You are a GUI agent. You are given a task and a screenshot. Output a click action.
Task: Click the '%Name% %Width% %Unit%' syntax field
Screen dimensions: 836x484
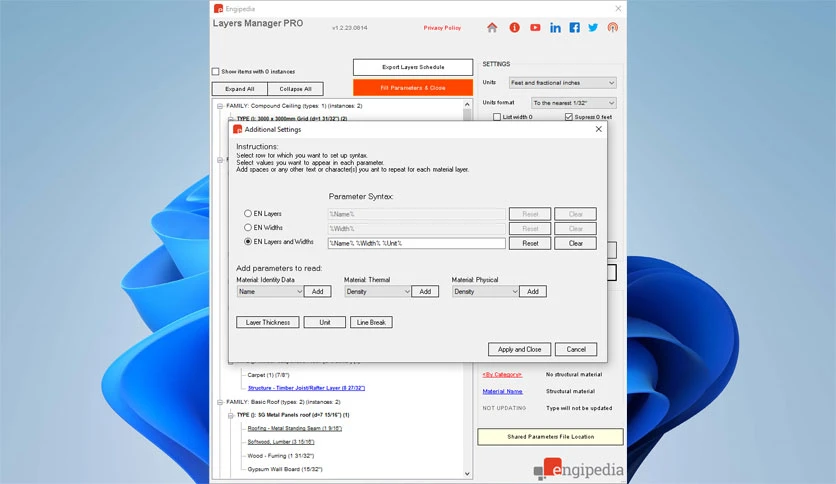tap(416, 243)
